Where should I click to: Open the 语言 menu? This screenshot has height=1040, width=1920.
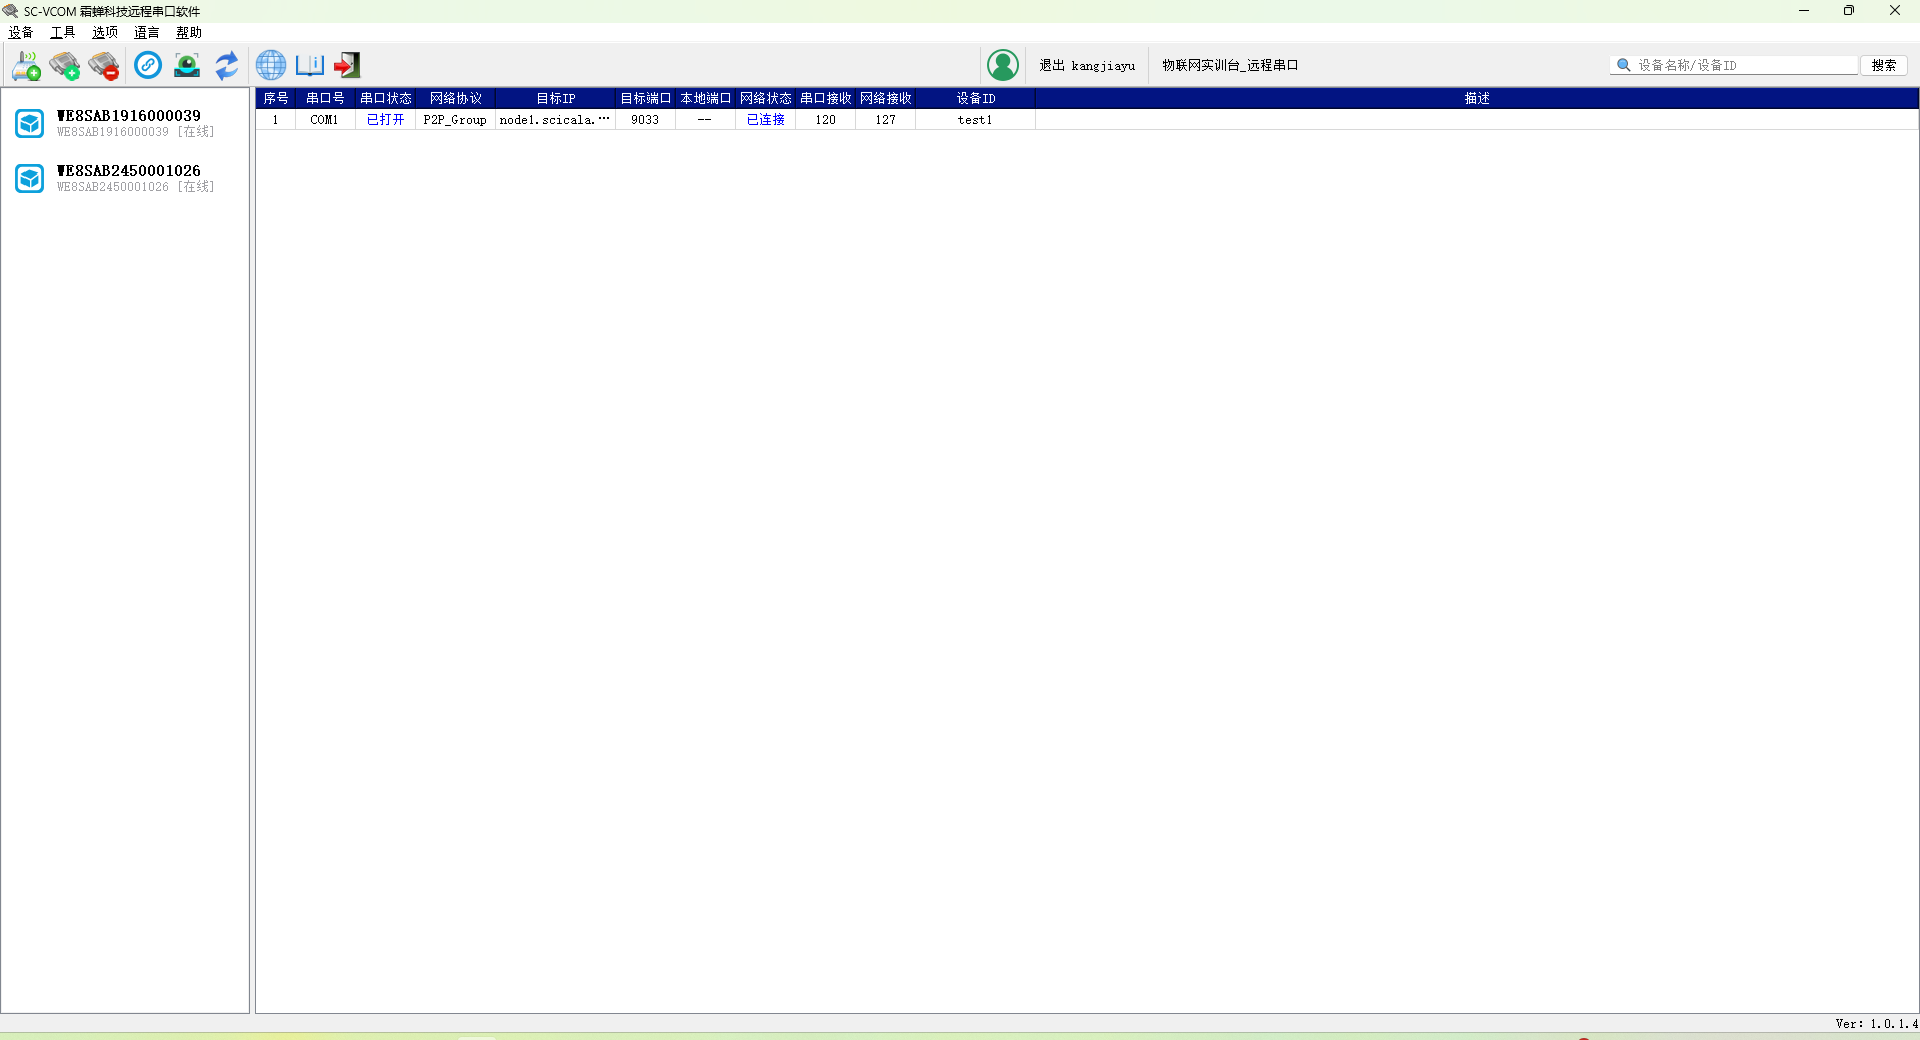[147, 33]
